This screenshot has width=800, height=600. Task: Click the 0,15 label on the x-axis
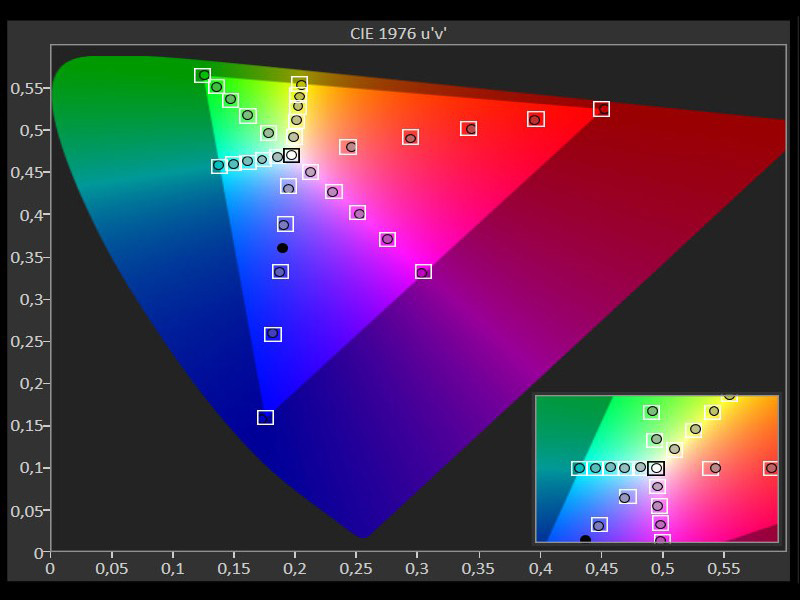click(x=234, y=569)
